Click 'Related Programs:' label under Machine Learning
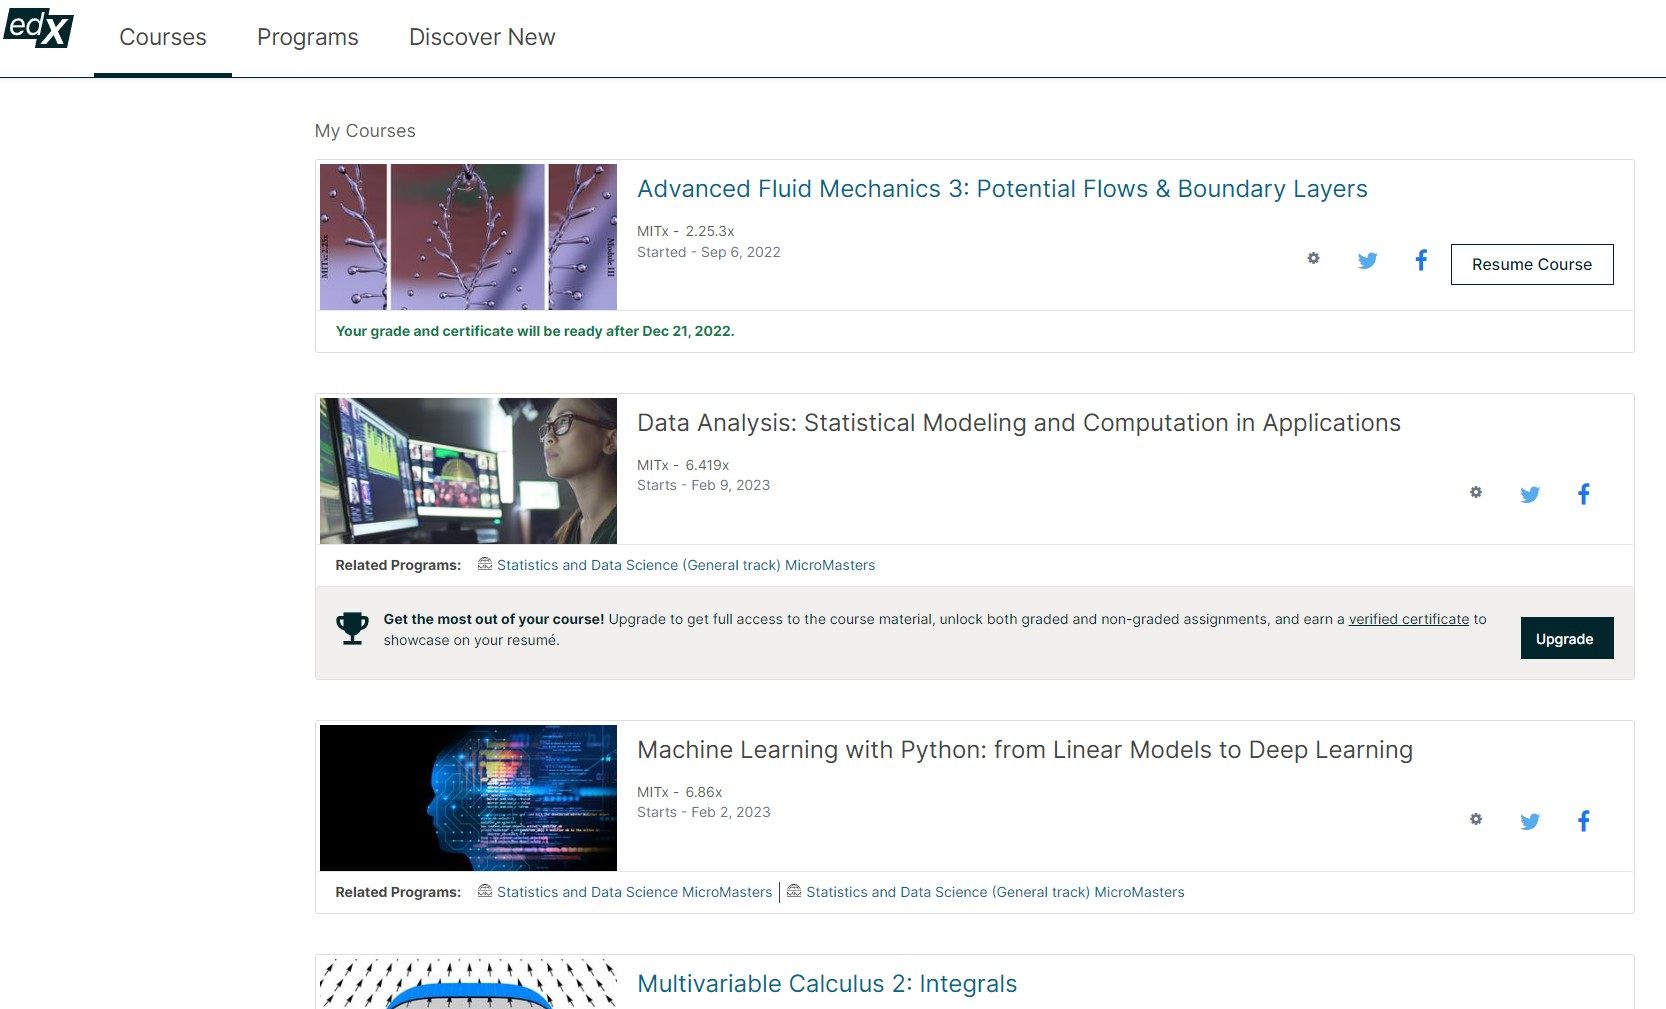This screenshot has width=1666, height=1009. (x=398, y=892)
